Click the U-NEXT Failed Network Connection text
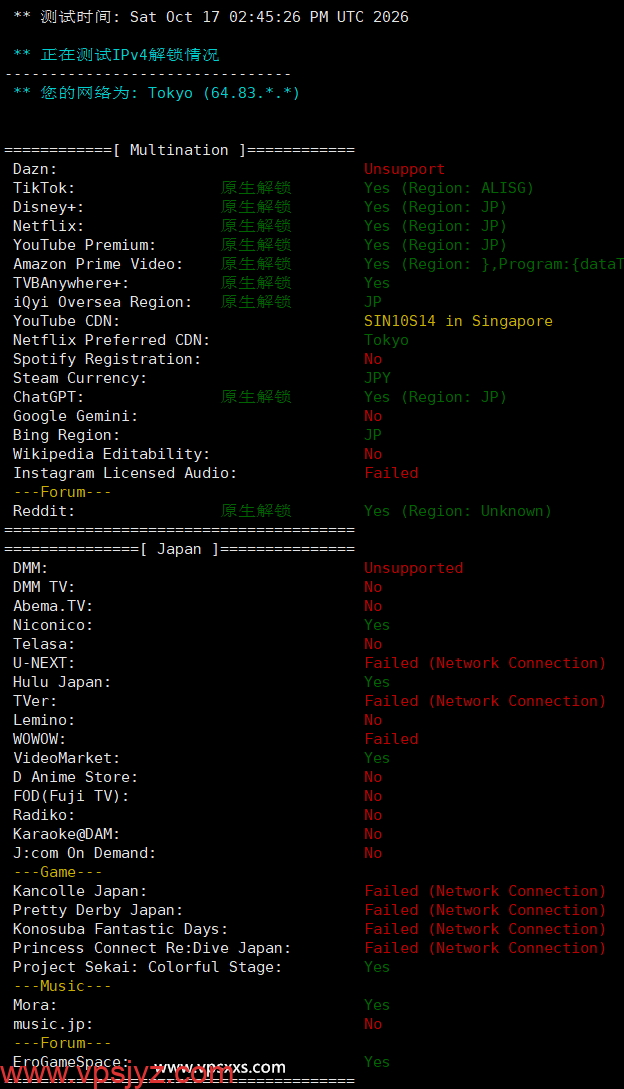 click(x=485, y=663)
